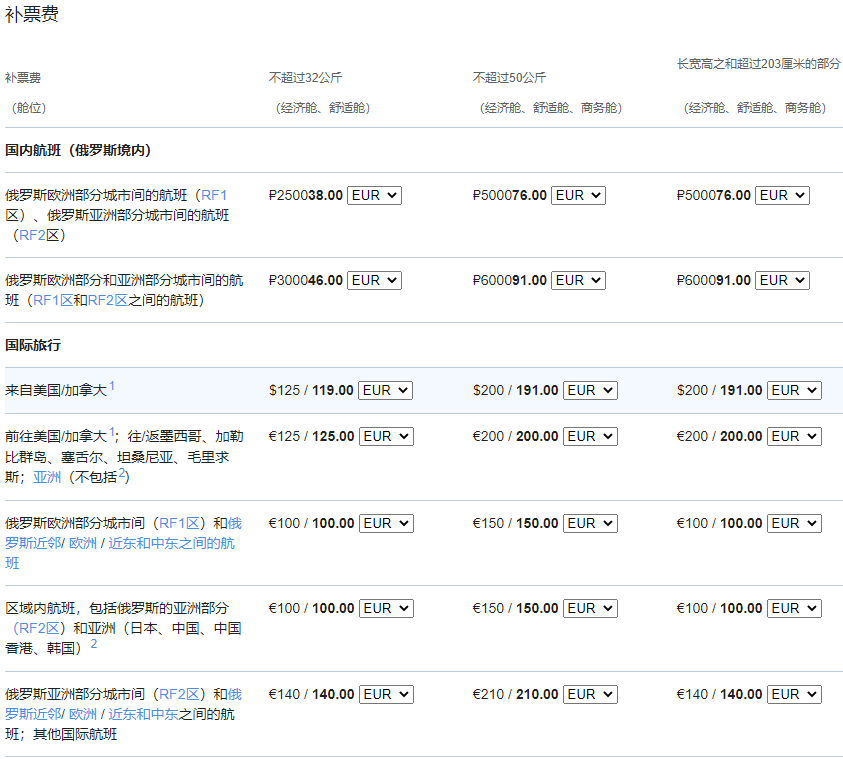Open RF2区 link in 区域内航班 row
Screen dimensions: 843x759
(40, 628)
